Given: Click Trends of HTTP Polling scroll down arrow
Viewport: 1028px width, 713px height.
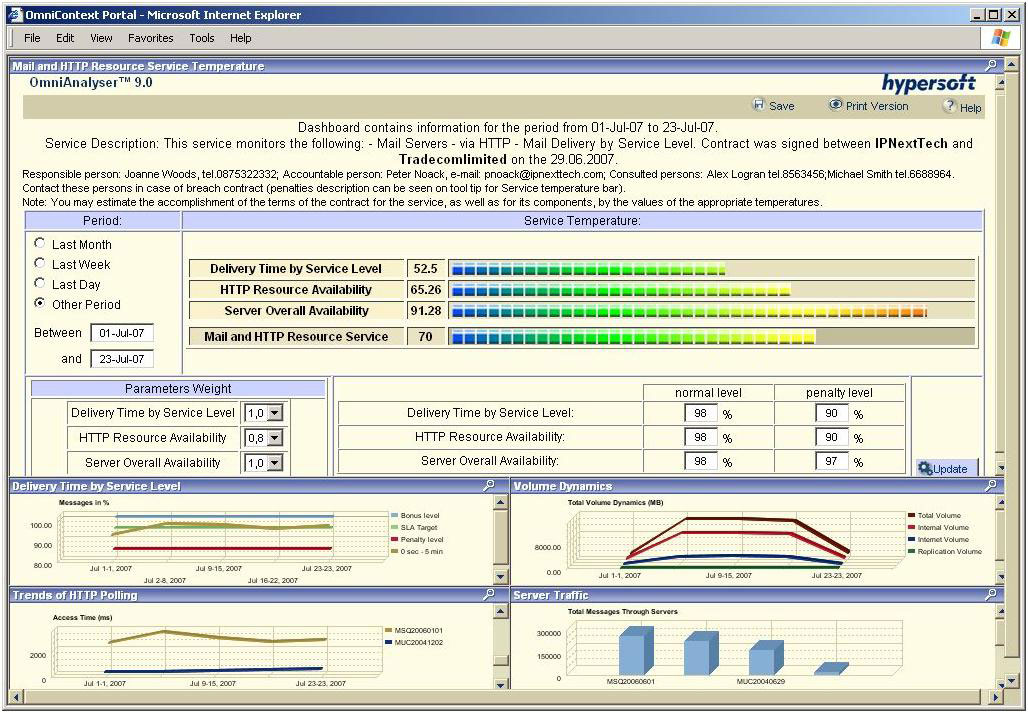Looking at the screenshot, I should coord(500,684).
